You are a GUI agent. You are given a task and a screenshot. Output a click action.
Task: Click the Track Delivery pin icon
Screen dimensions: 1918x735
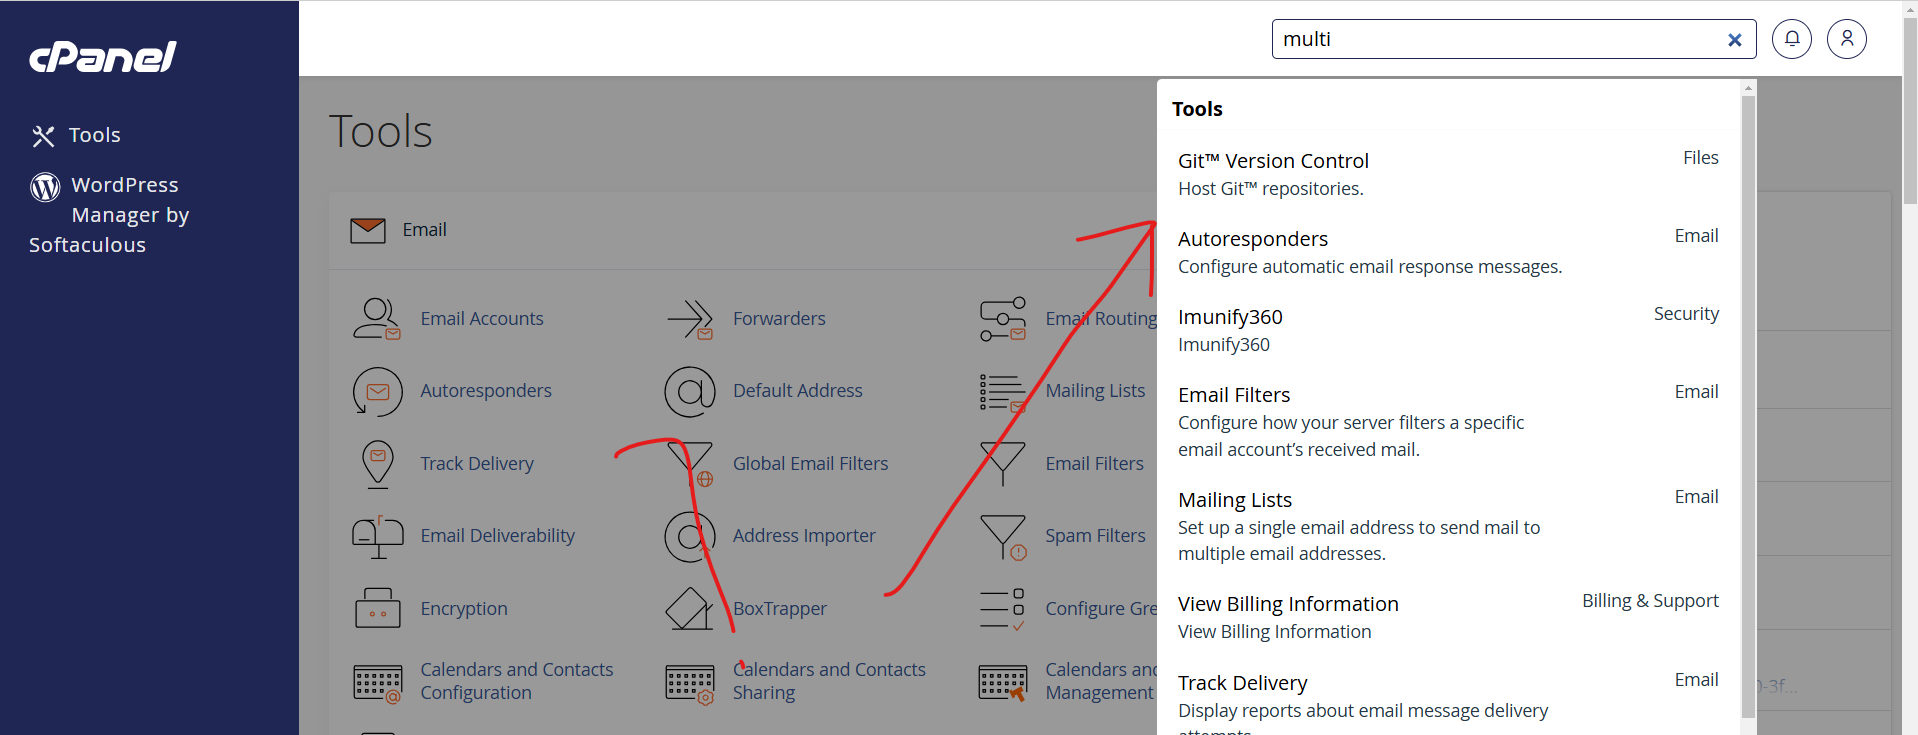377,464
